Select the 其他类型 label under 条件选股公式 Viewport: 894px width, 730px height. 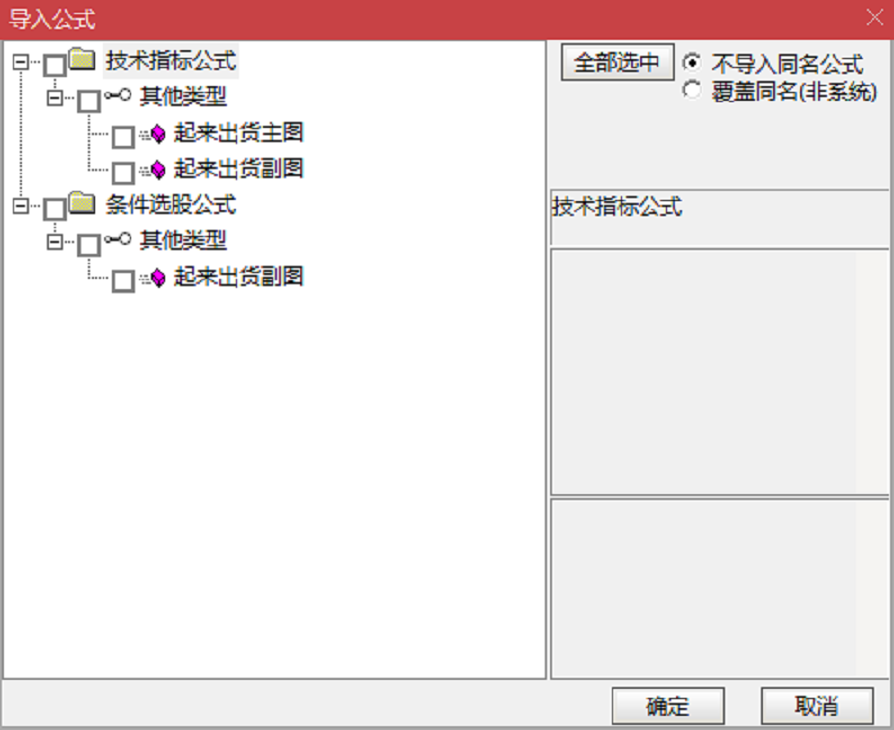tap(183, 240)
